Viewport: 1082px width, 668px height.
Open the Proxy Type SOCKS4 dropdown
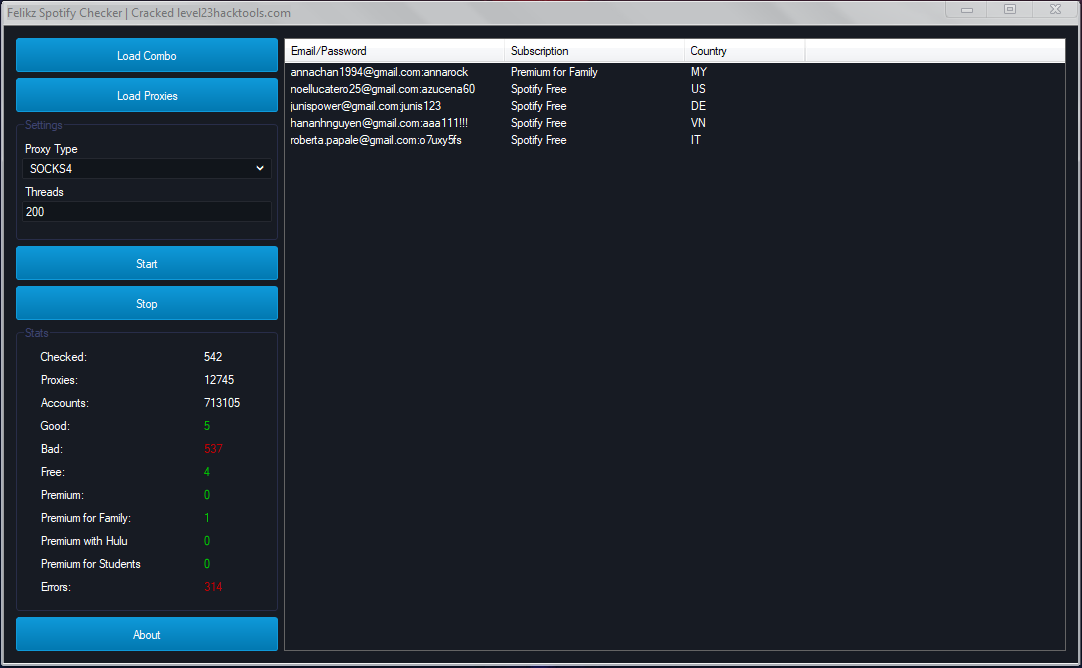[x=146, y=168]
